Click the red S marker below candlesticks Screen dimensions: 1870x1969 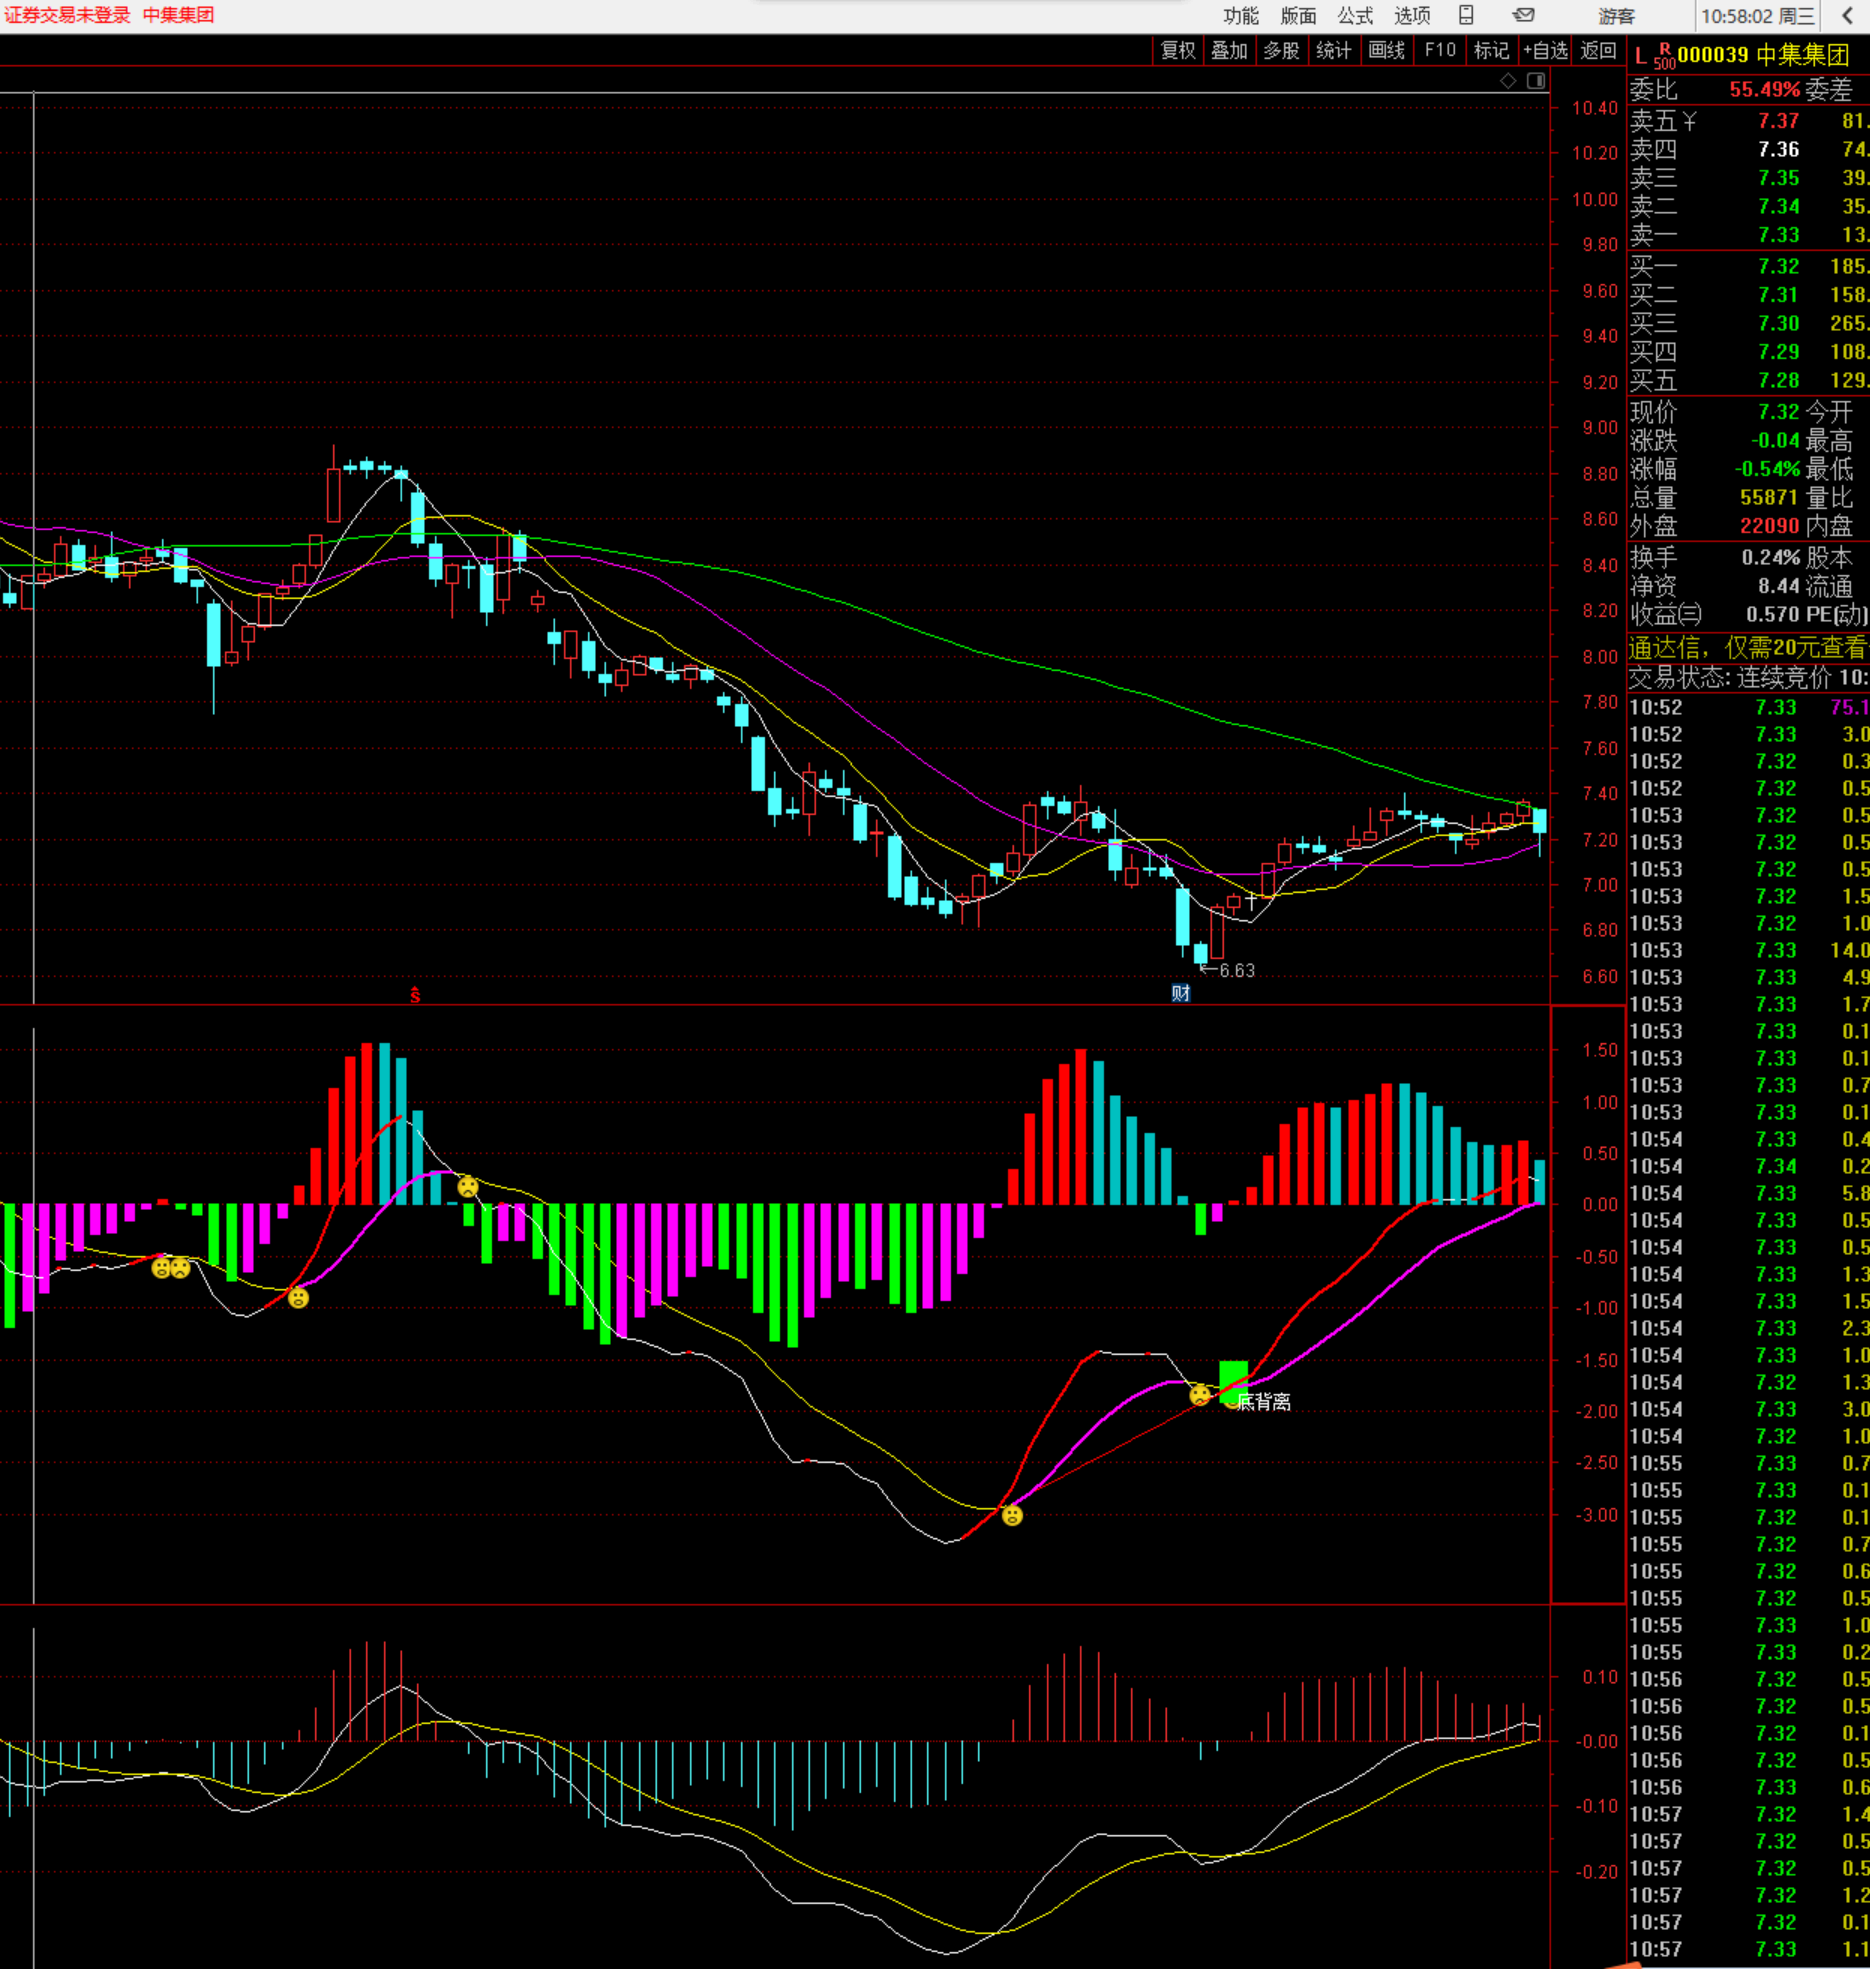[x=415, y=995]
